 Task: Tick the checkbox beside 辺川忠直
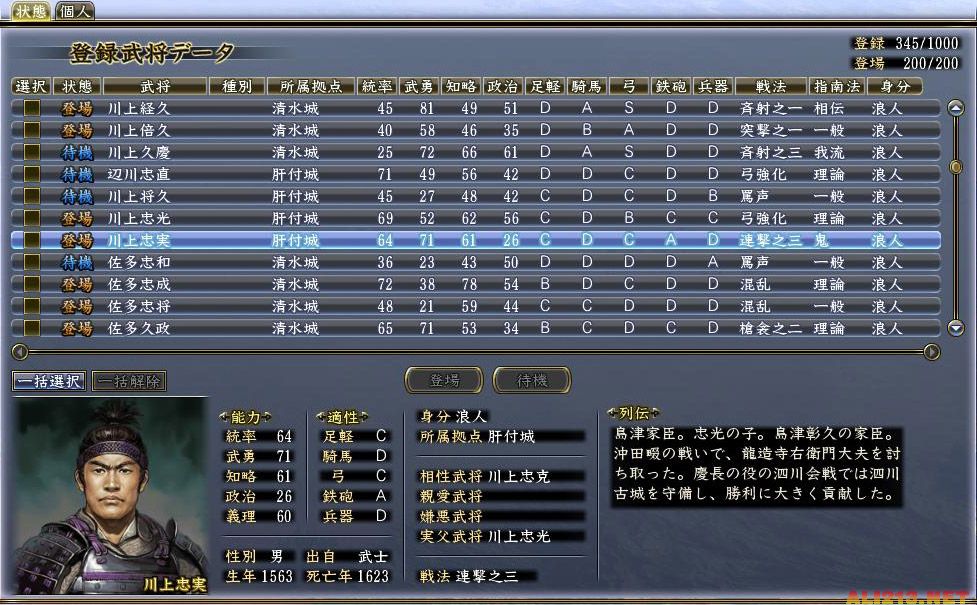click(x=32, y=174)
